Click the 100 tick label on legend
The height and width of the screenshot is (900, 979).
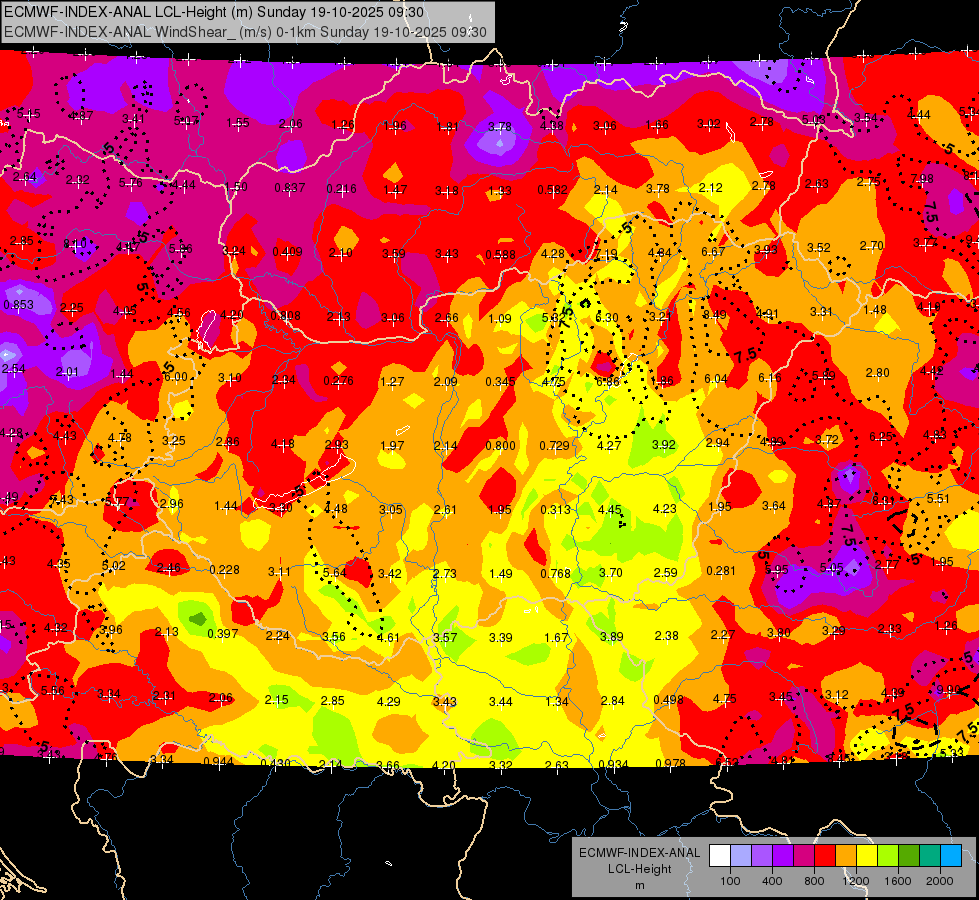pos(731,881)
